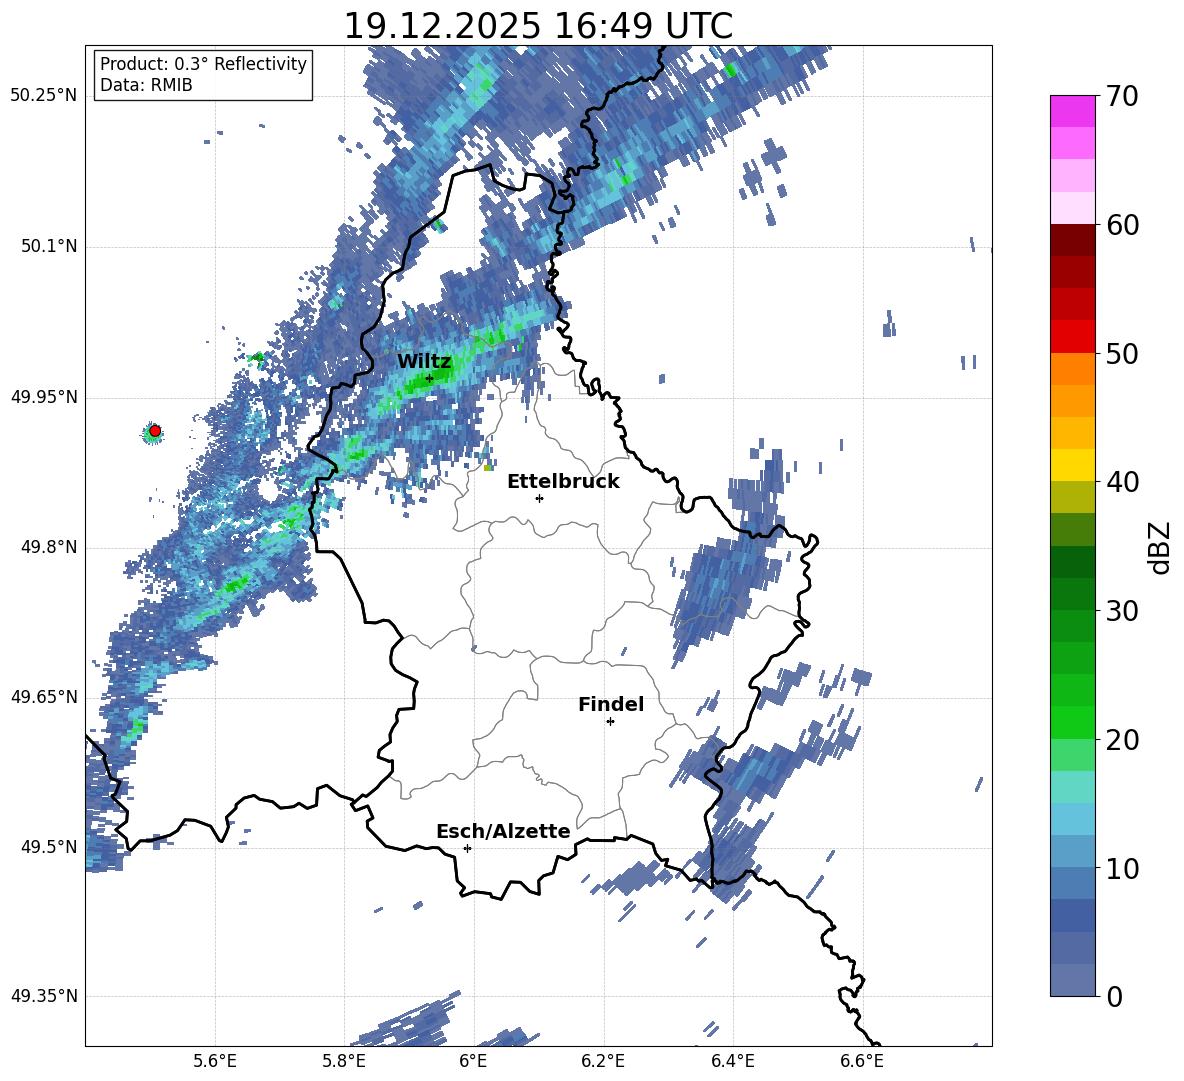Click the Findel station cross marker

pos(610,722)
